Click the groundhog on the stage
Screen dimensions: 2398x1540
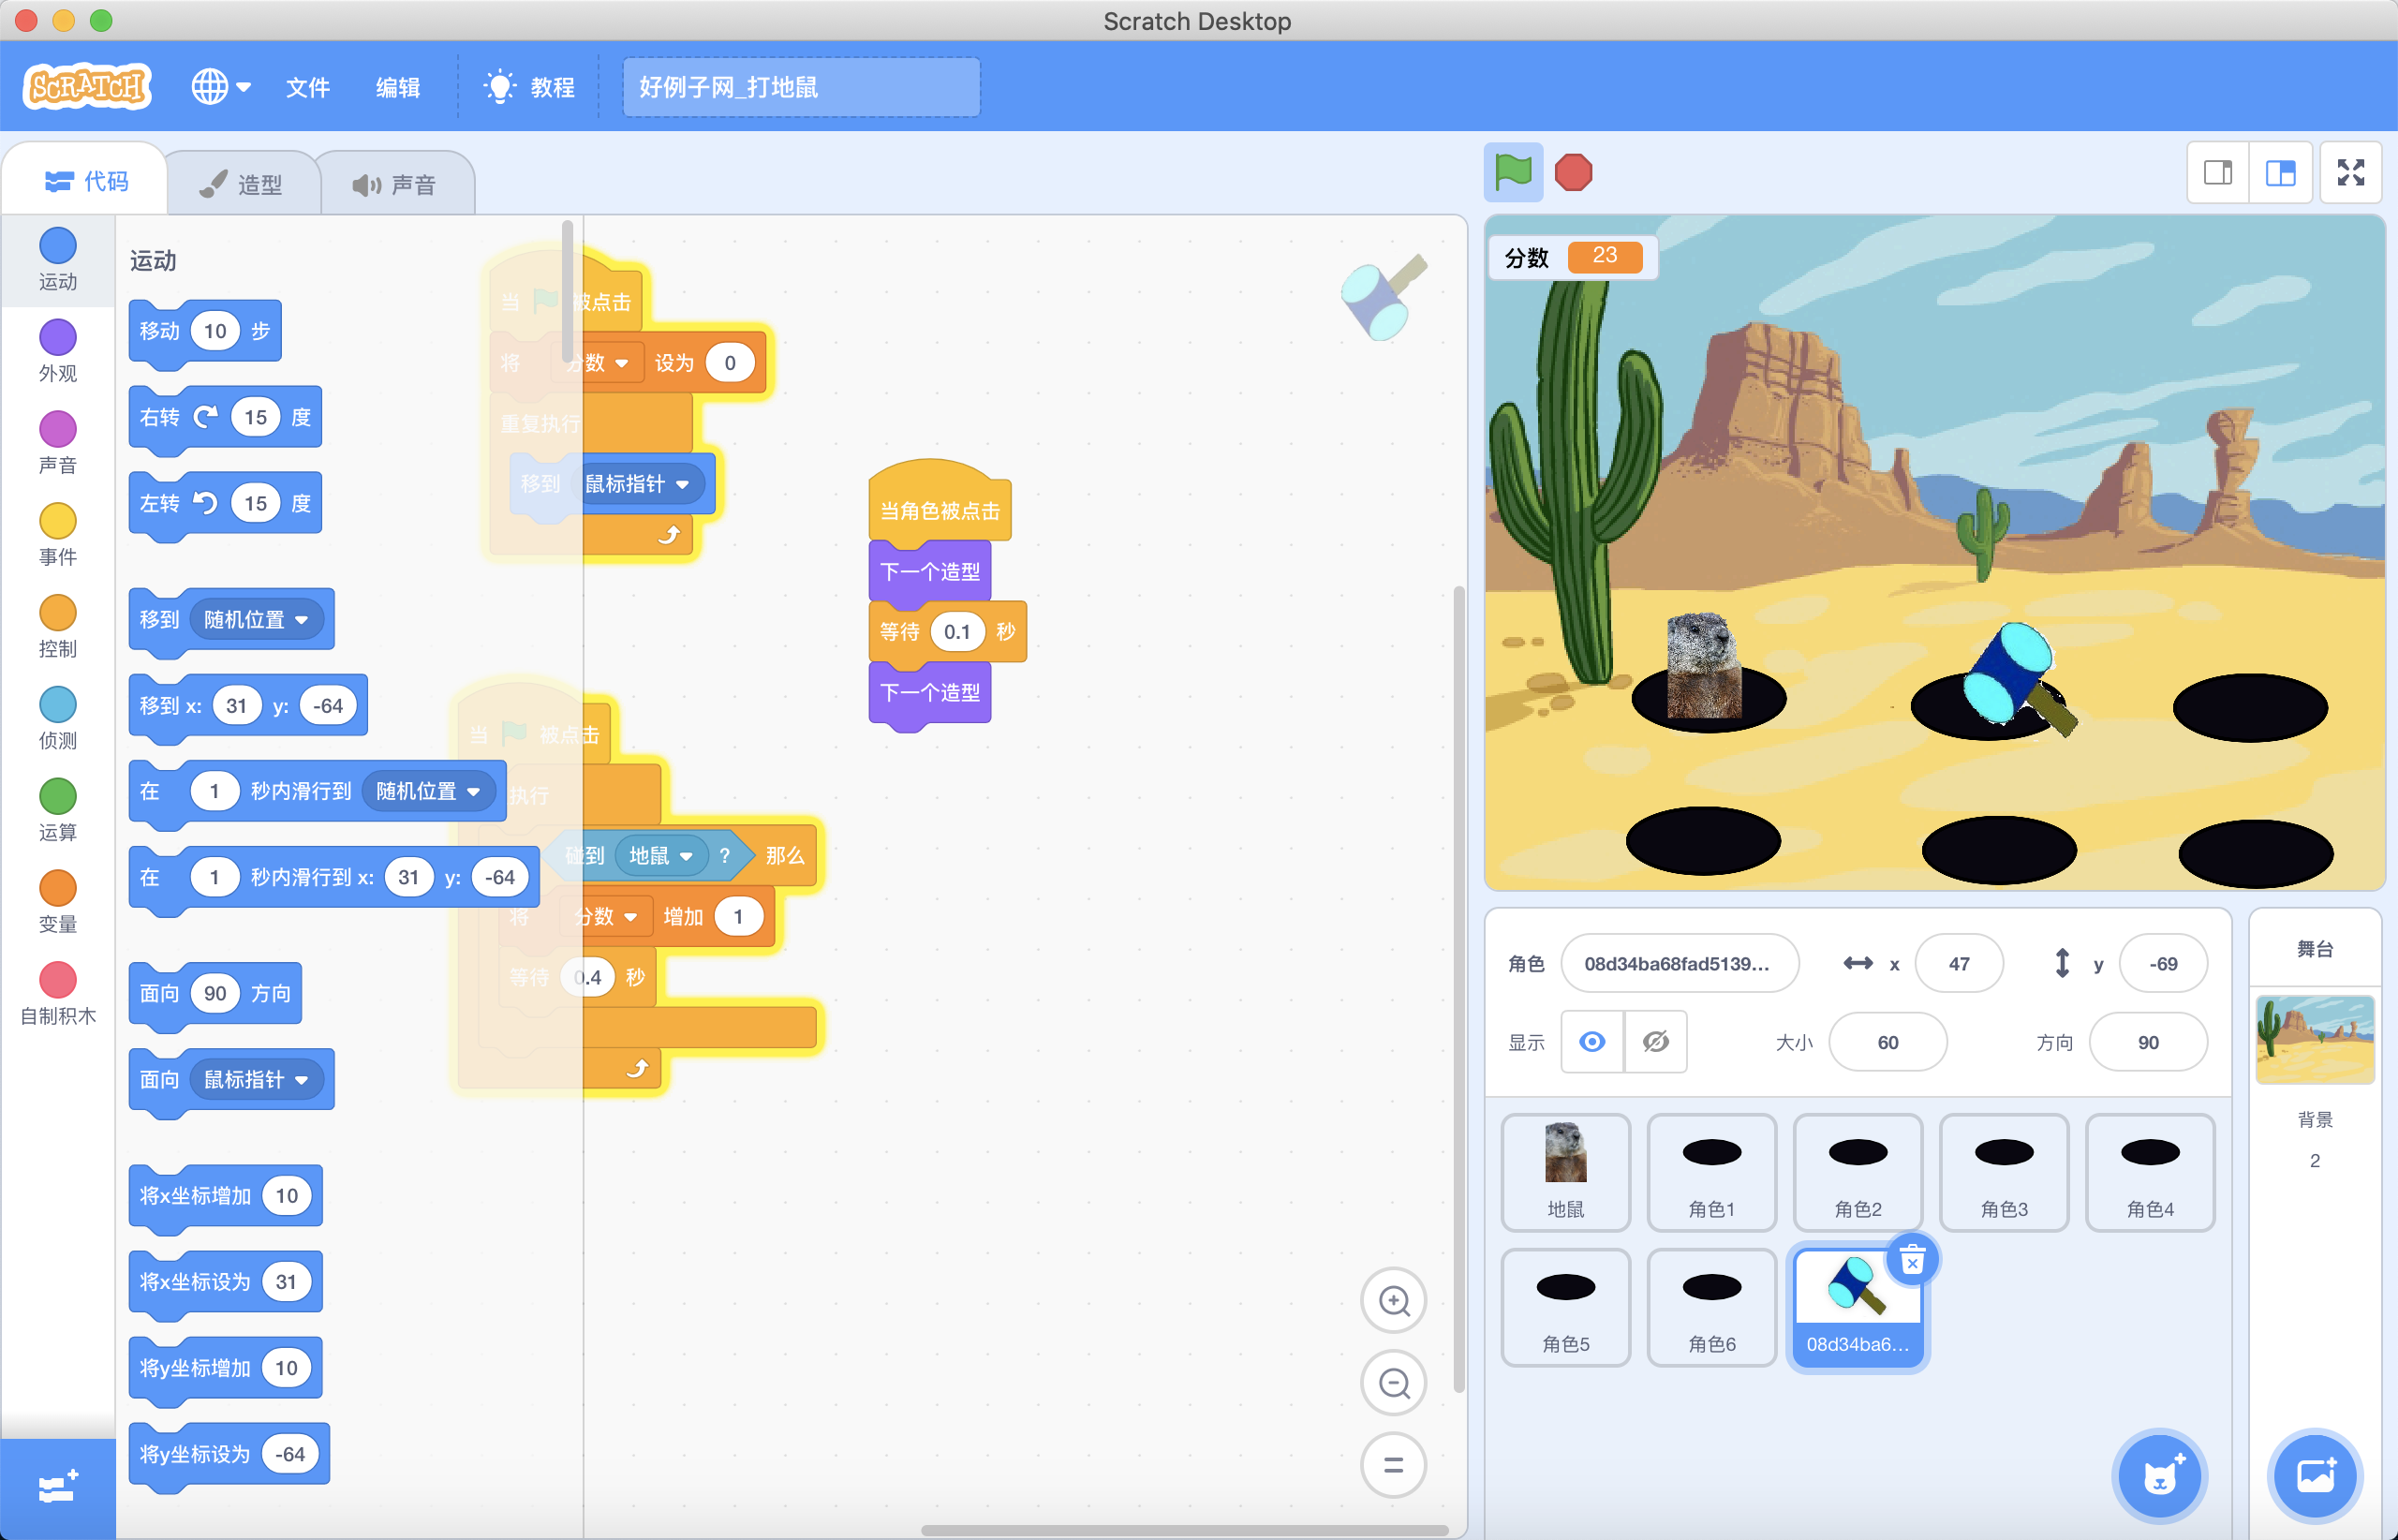click(x=1703, y=666)
